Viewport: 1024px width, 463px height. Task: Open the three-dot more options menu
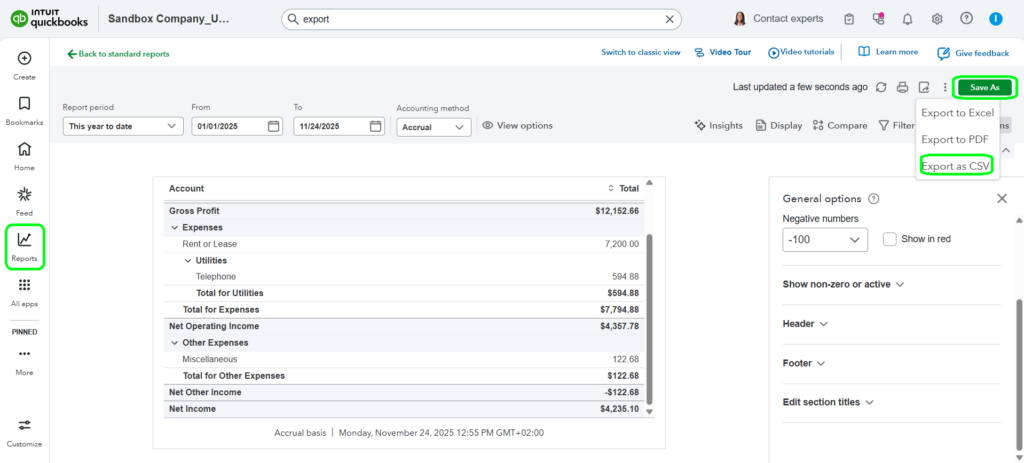click(944, 87)
